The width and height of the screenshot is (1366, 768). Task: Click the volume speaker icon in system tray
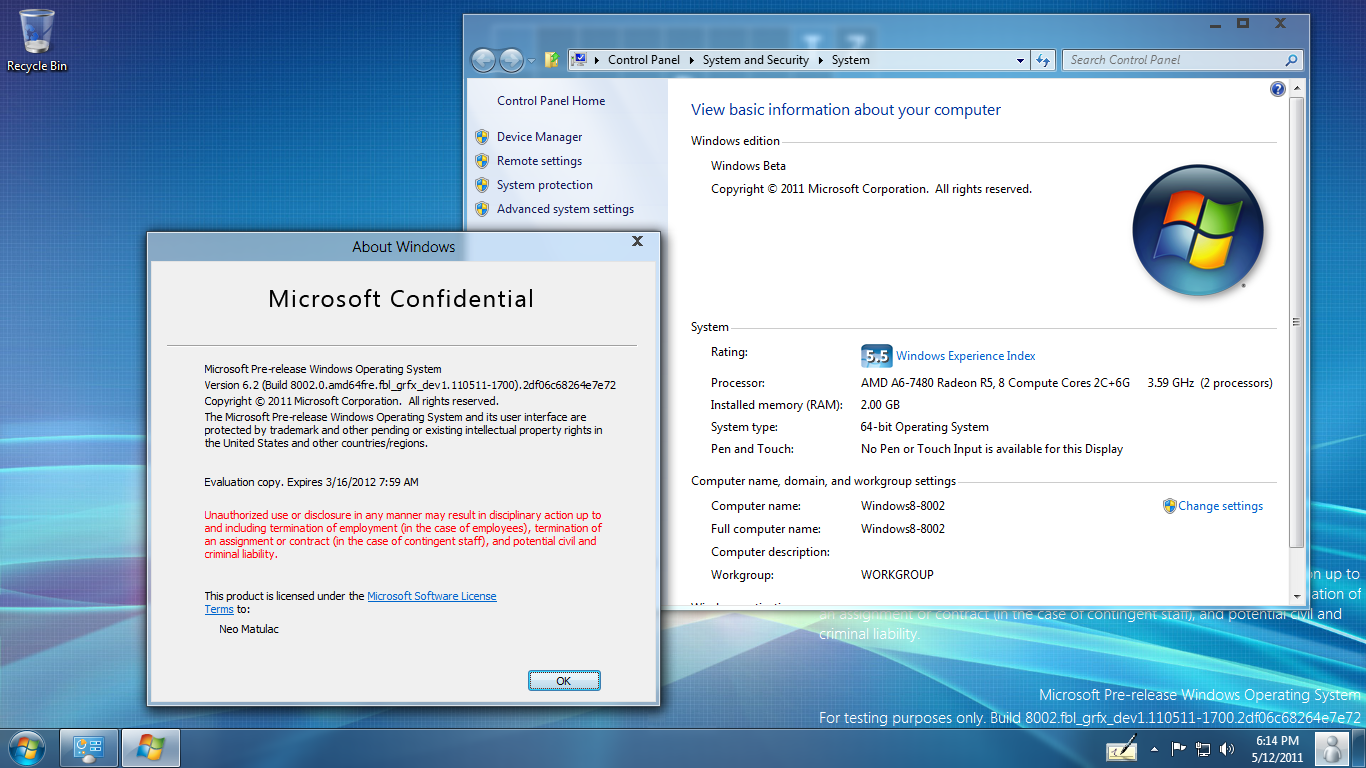(x=1225, y=748)
